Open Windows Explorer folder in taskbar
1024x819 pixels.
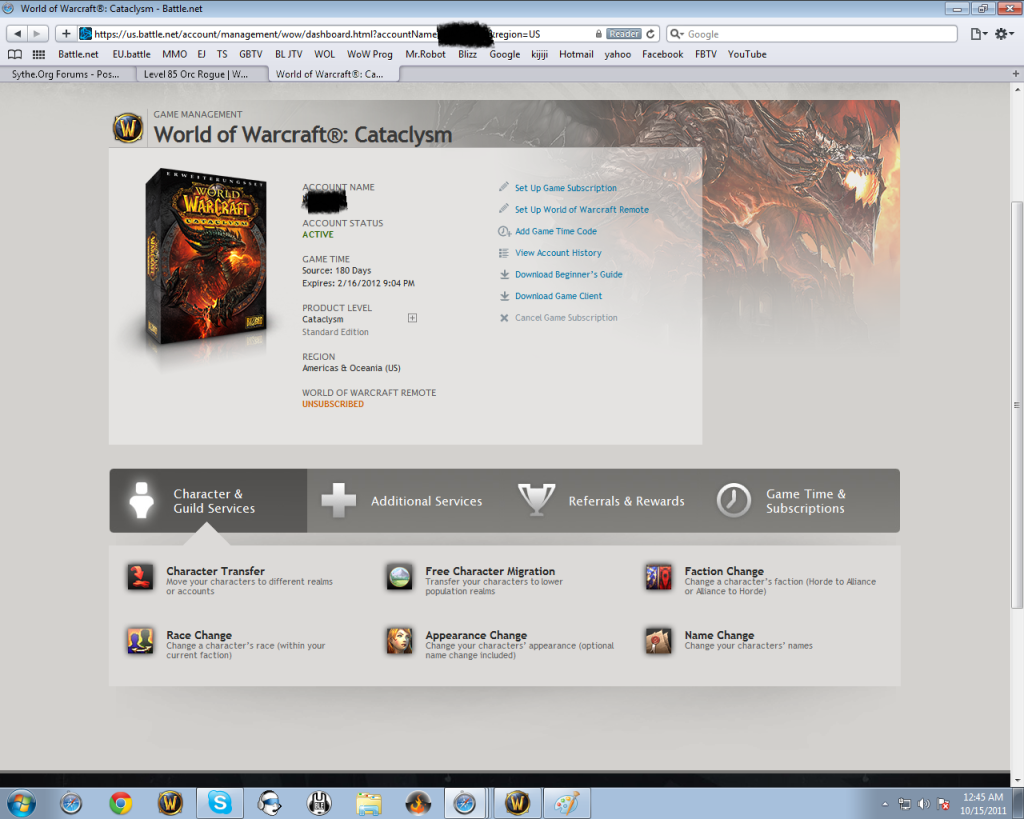[369, 803]
